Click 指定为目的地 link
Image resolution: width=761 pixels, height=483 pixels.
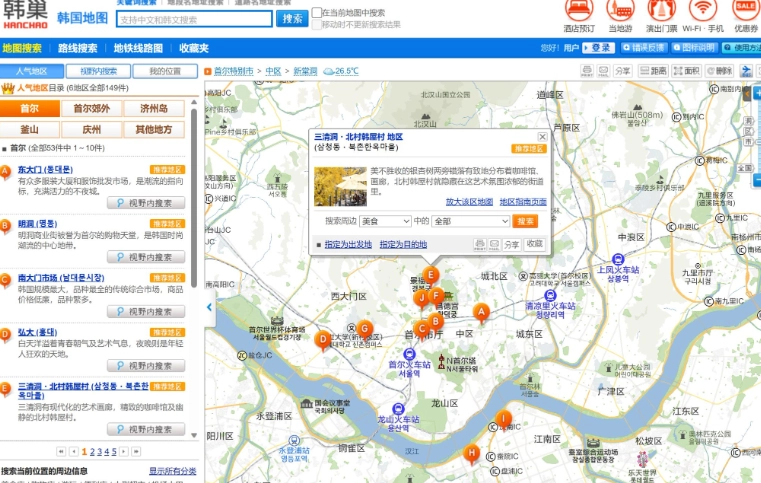tap(403, 244)
